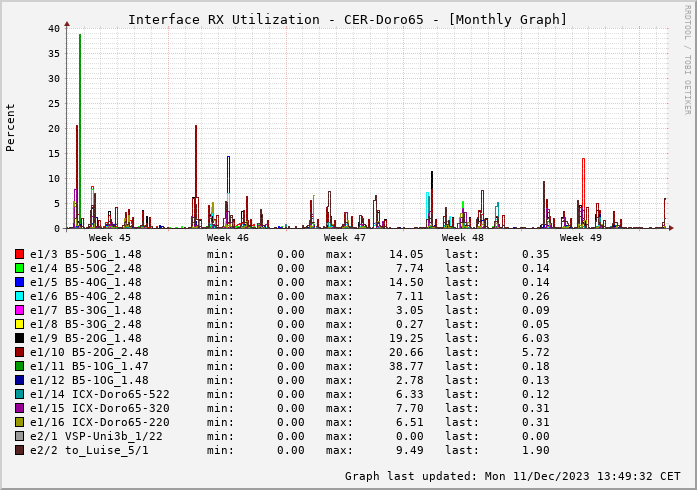Click the cyan e1/6 B5-40G_2.48 legend swatch
The width and height of the screenshot is (697, 490).
[x=19, y=296]
